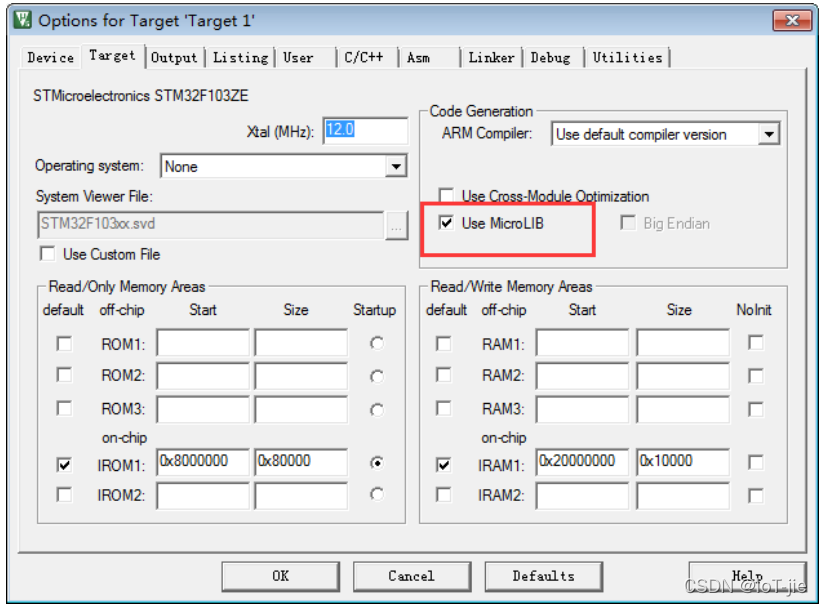Click the Xtal (MHz) input field
The width and height of the screenshot is (822, 606).
(365, 130)
